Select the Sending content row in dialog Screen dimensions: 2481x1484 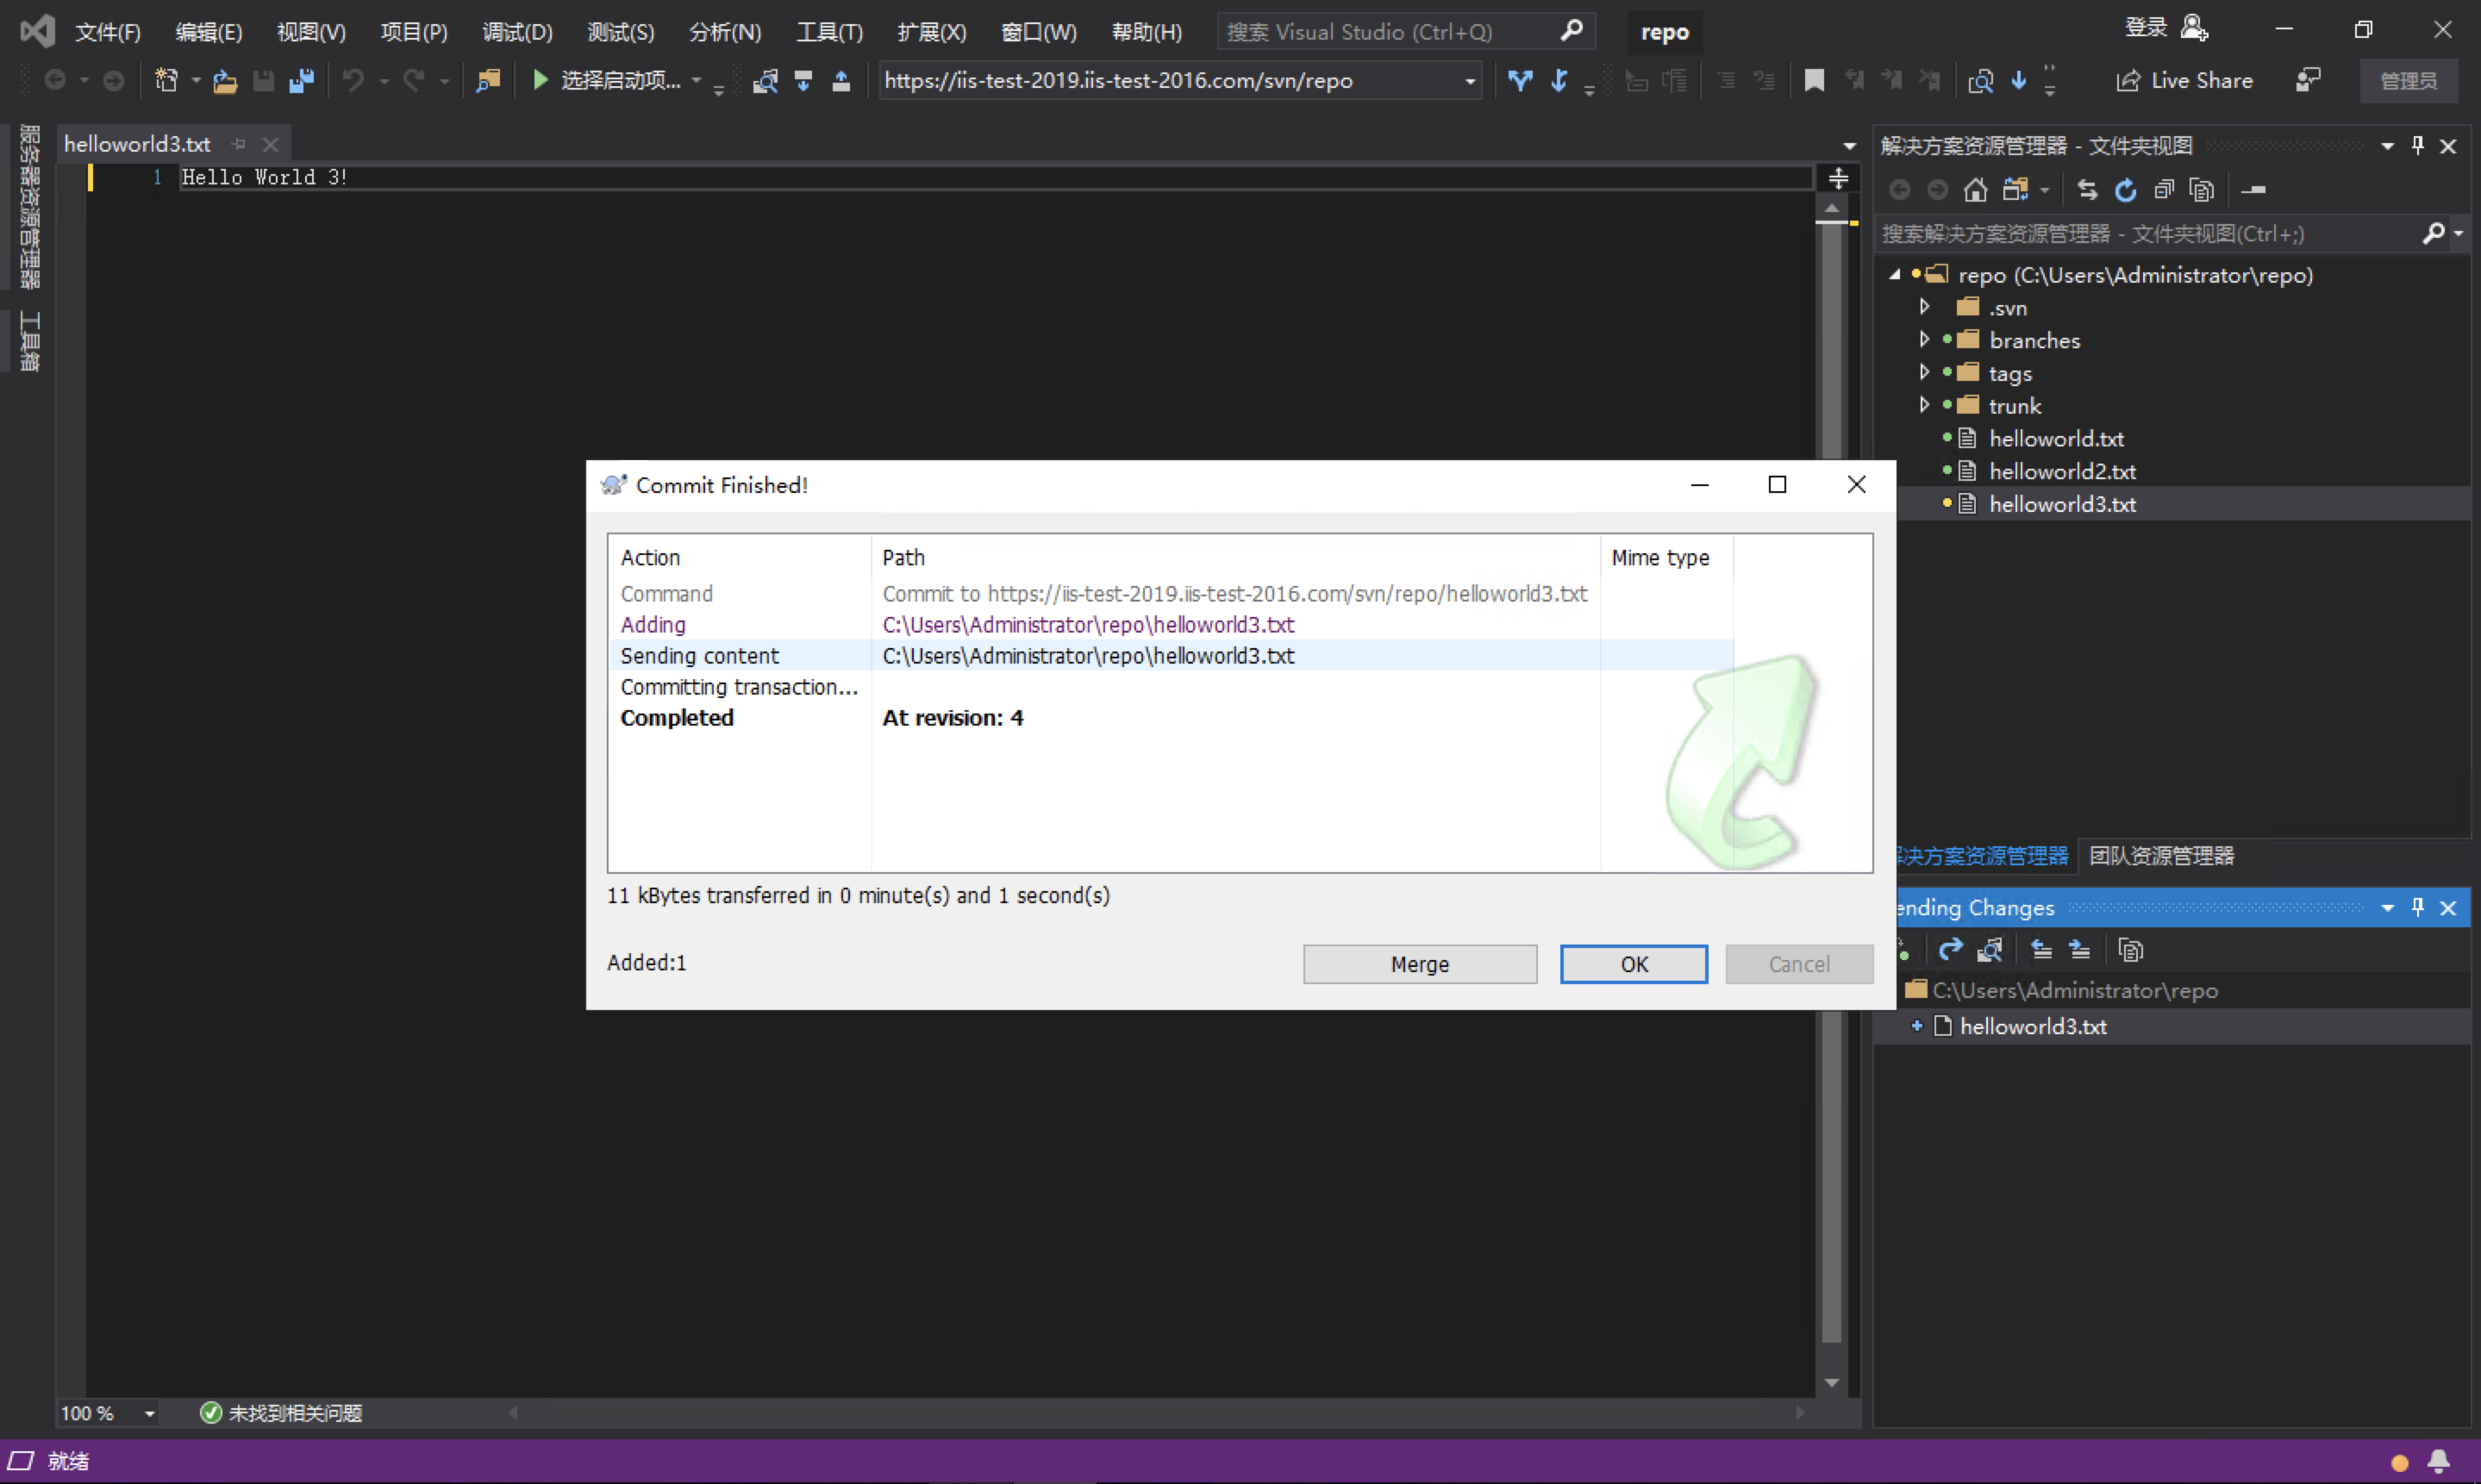tap(1170, 655)
